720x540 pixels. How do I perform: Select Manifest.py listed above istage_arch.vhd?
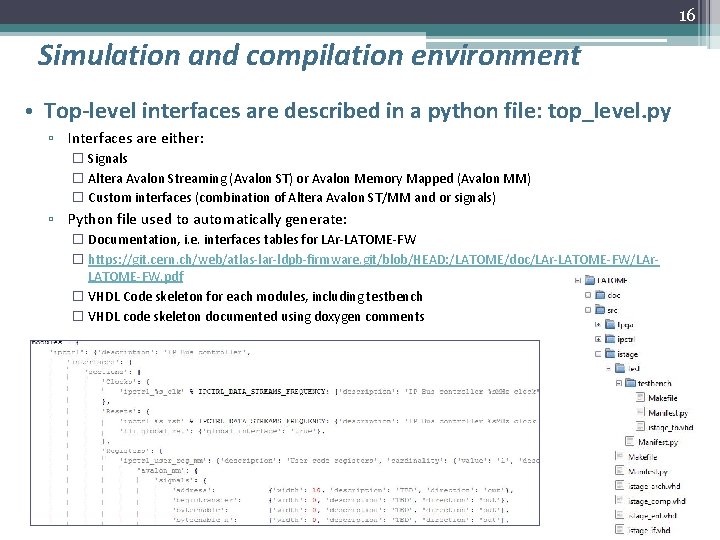[x=648, y=472]
